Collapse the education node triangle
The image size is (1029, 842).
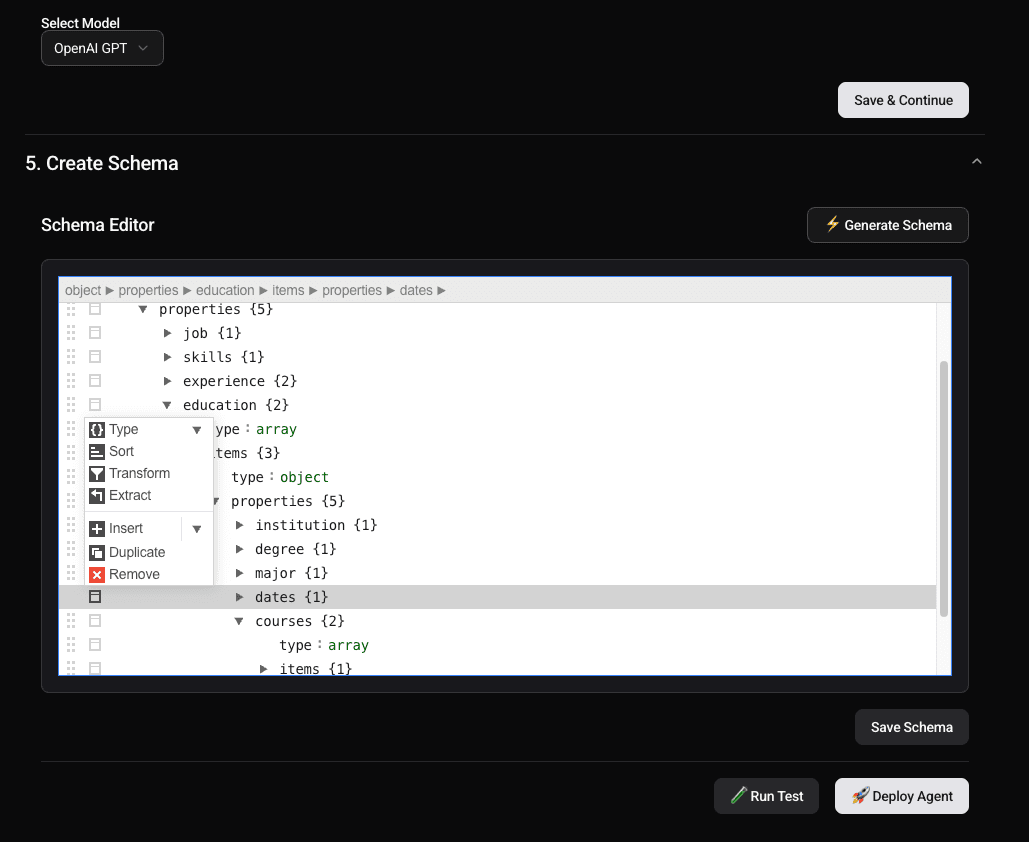pos(166,404)
